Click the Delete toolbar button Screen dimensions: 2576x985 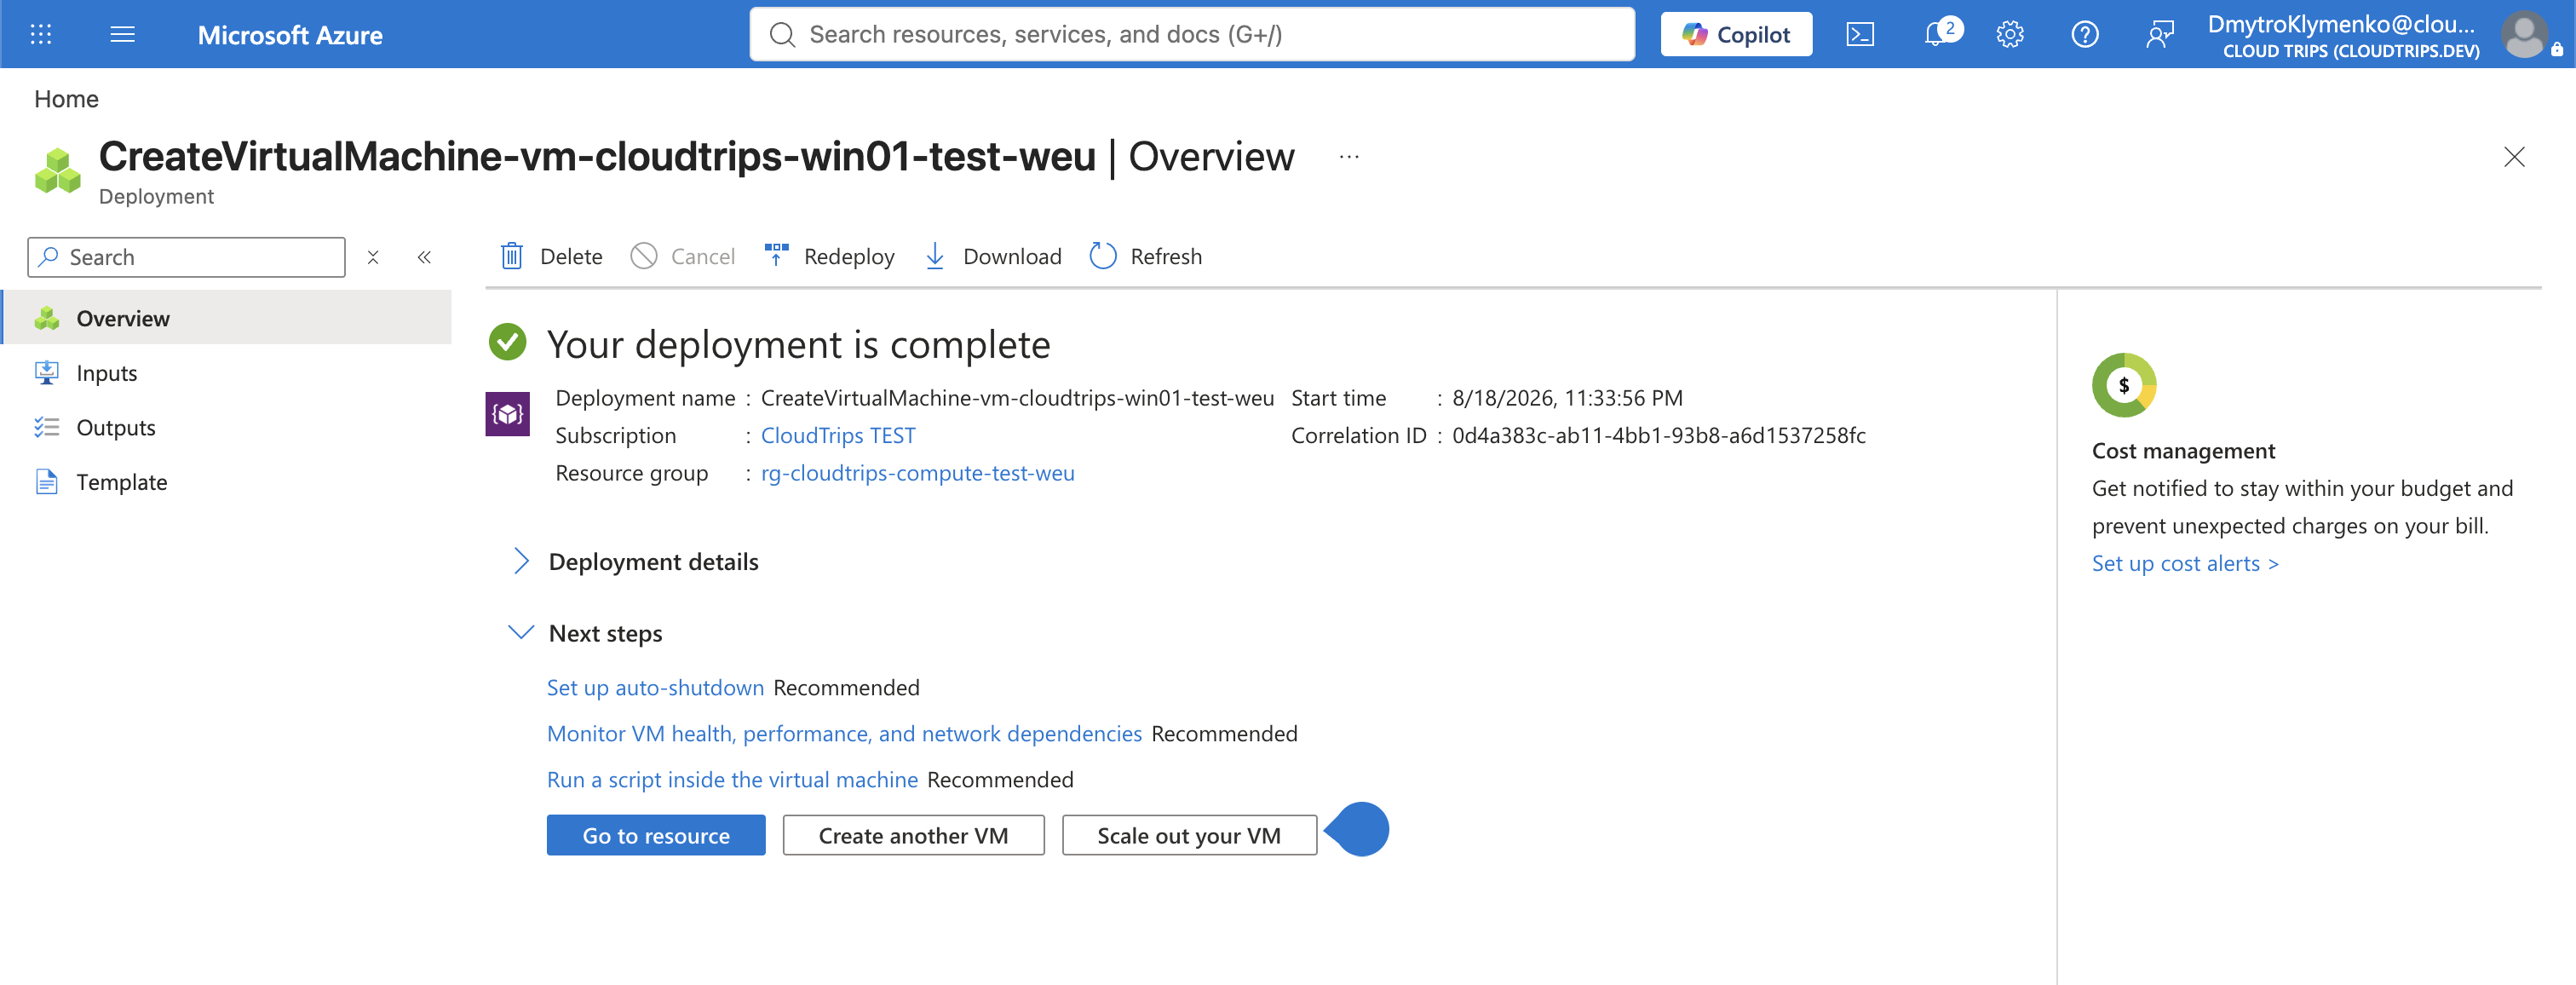(551, 256)
